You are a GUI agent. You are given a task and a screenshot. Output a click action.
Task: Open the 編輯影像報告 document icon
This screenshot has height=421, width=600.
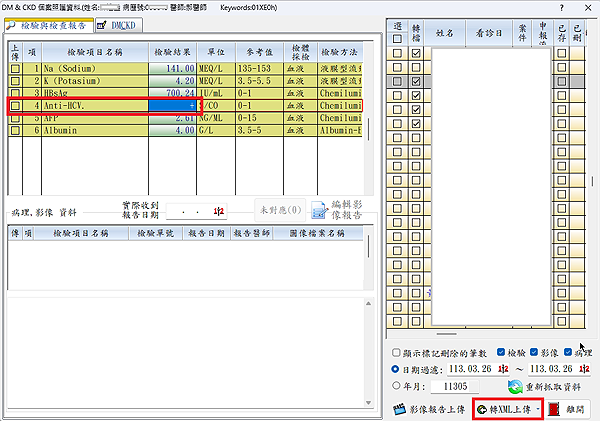pos(318,210)
